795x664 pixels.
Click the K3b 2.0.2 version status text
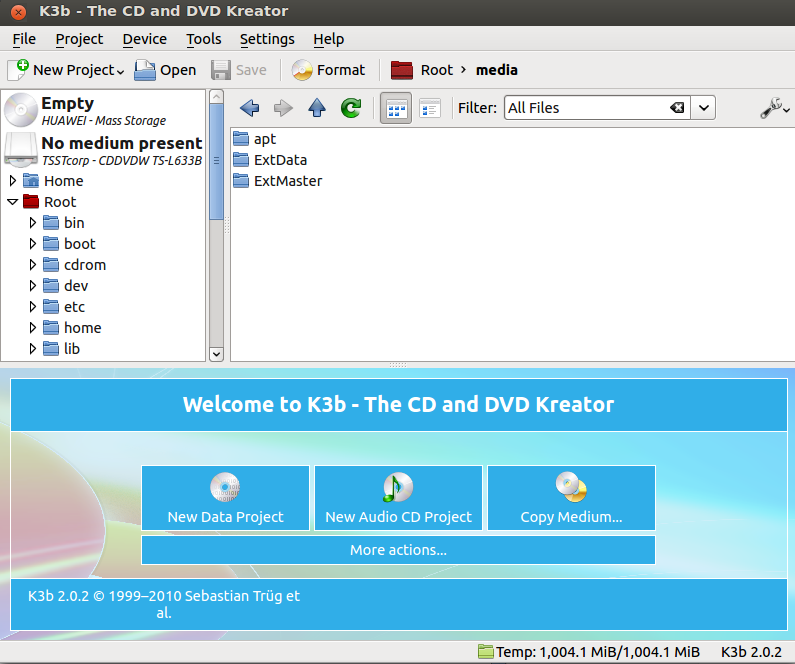(x=751, y=652)
